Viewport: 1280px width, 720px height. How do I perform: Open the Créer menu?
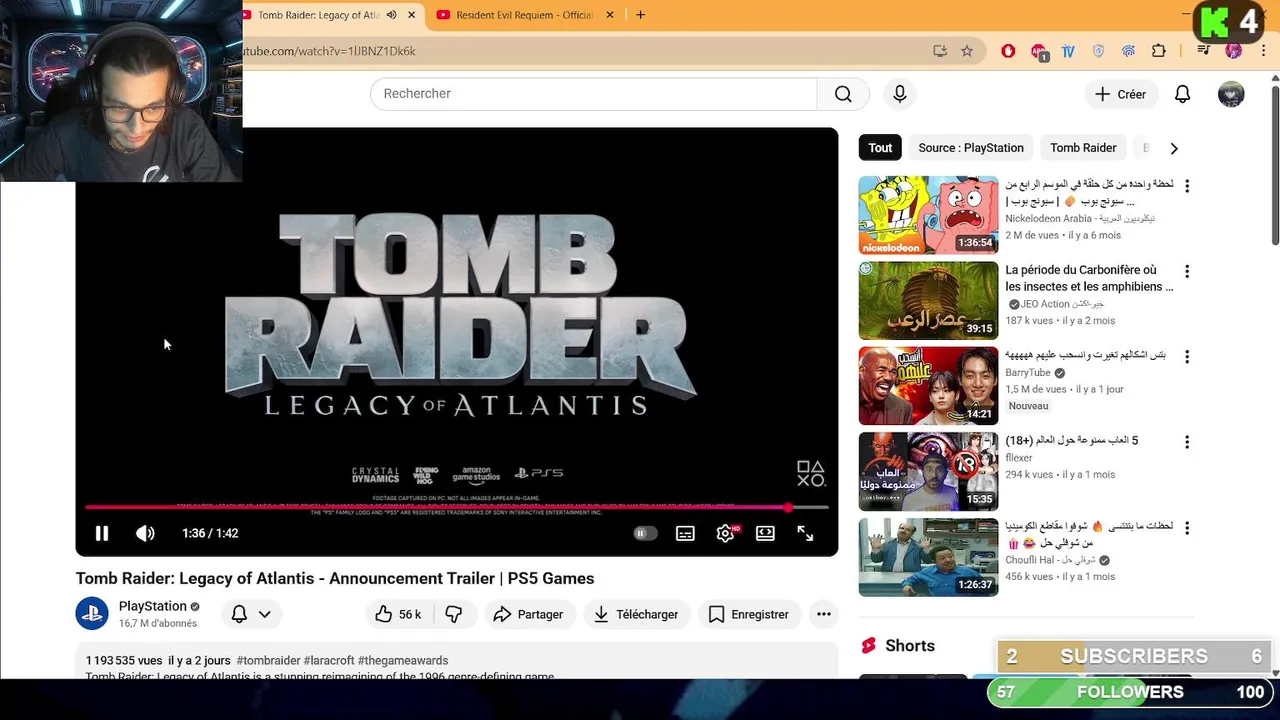1120,94
